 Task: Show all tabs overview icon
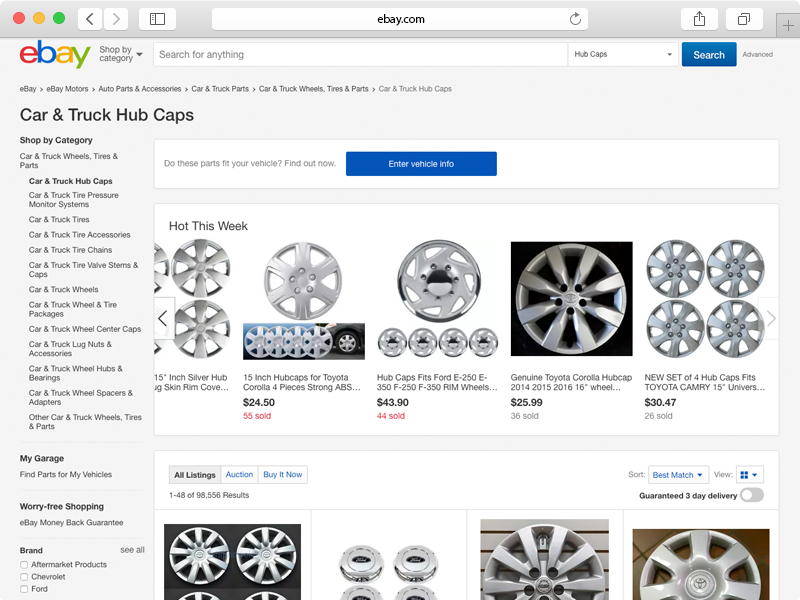pyautogui.click(x=744, y=19)
